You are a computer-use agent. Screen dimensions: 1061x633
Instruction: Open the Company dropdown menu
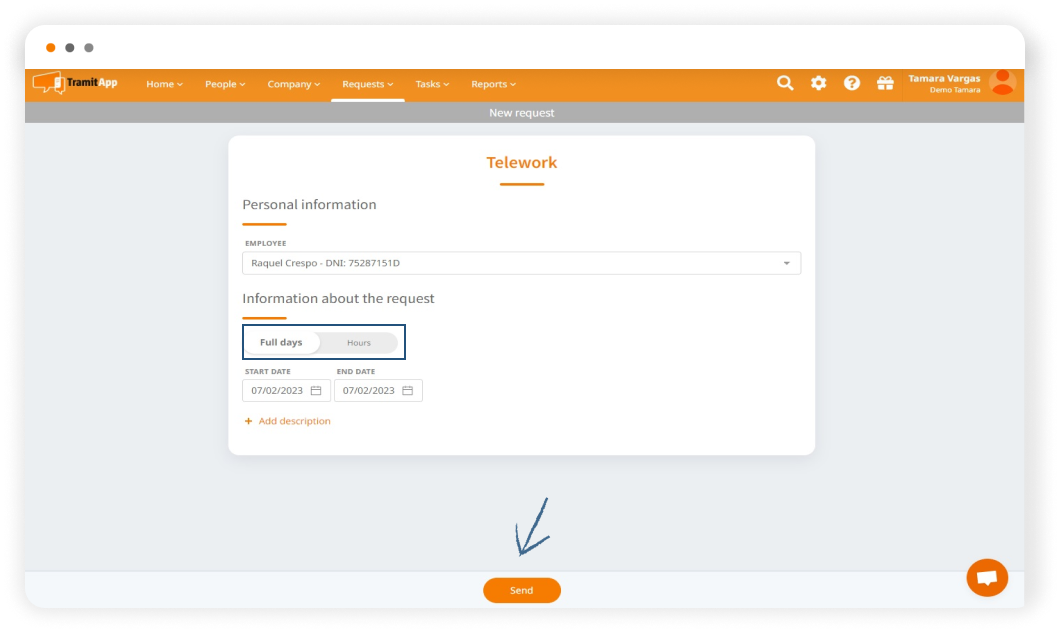pos(293,84)
